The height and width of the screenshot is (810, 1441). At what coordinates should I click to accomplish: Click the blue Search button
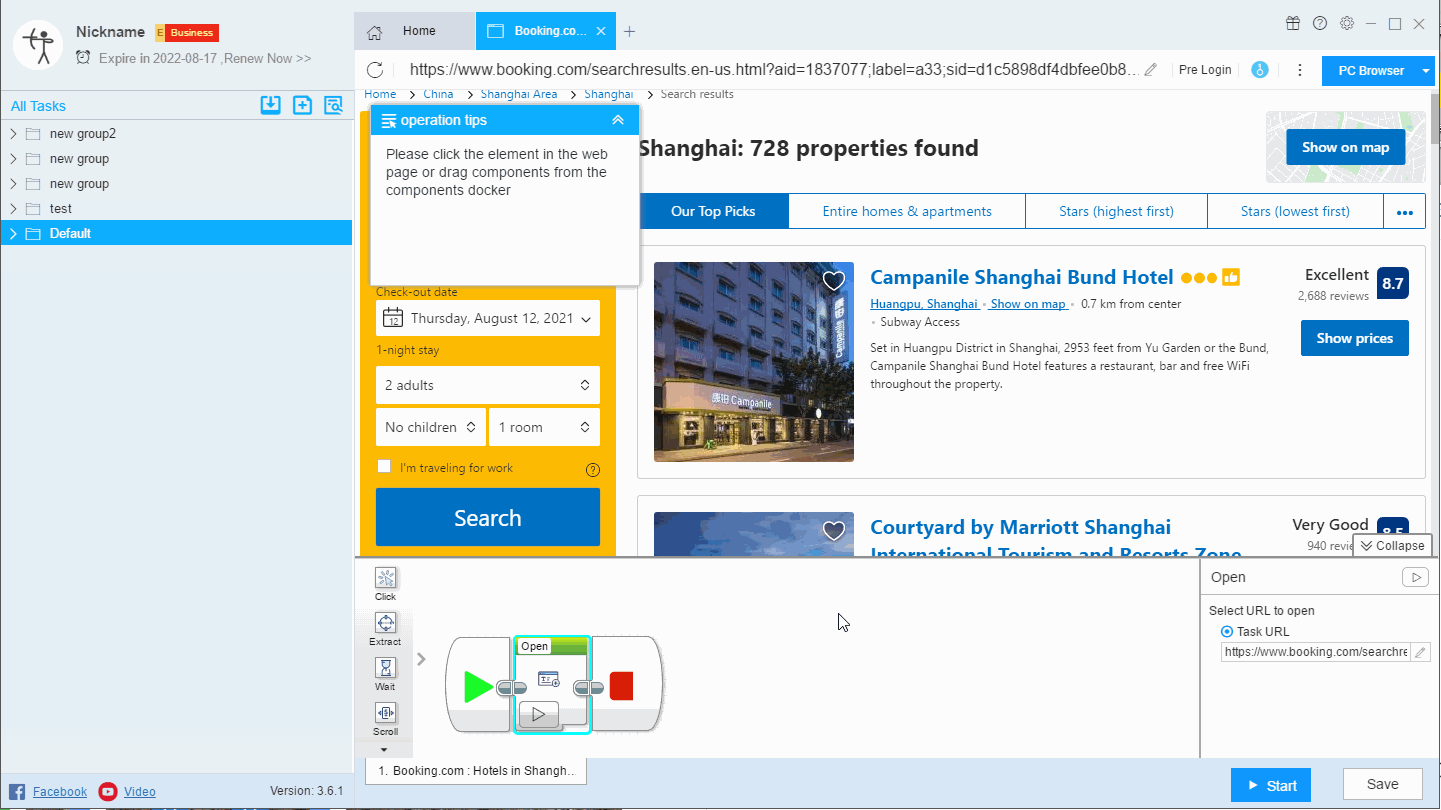click(x=487, y=517)
